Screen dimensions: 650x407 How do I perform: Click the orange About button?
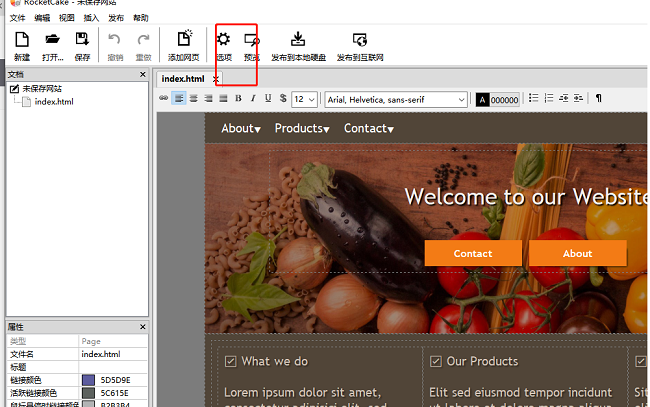tap(577, 253)
